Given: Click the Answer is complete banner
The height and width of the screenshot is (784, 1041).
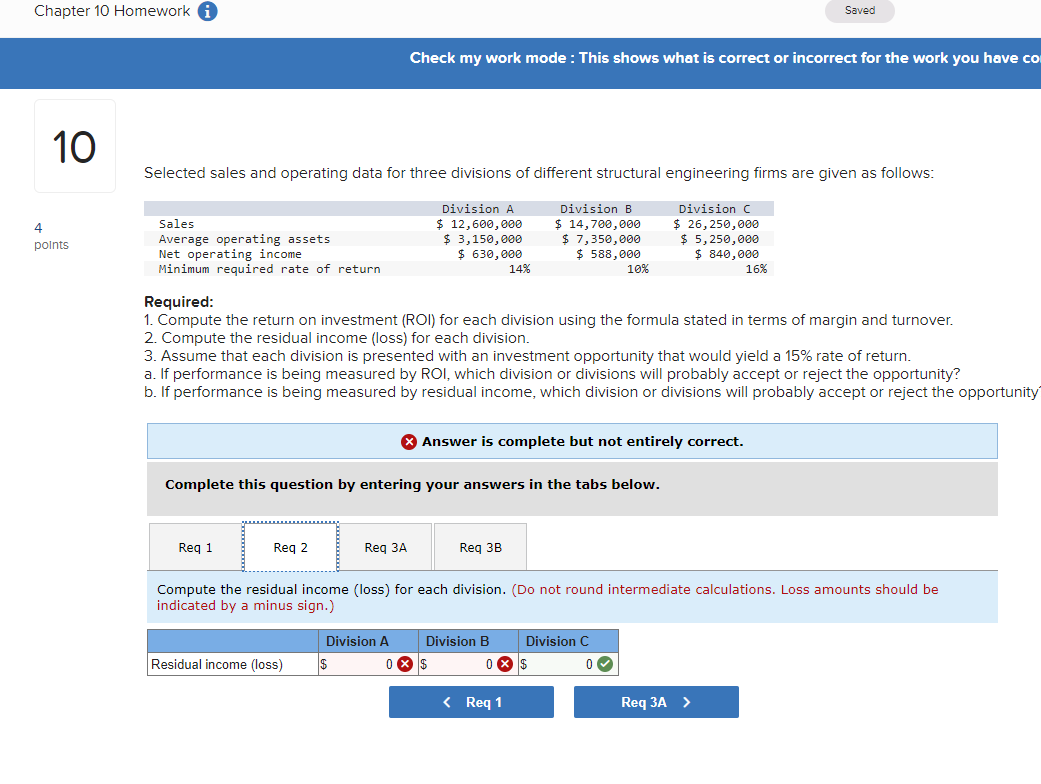Looking at the screenshot, I should tap(572, 441).
